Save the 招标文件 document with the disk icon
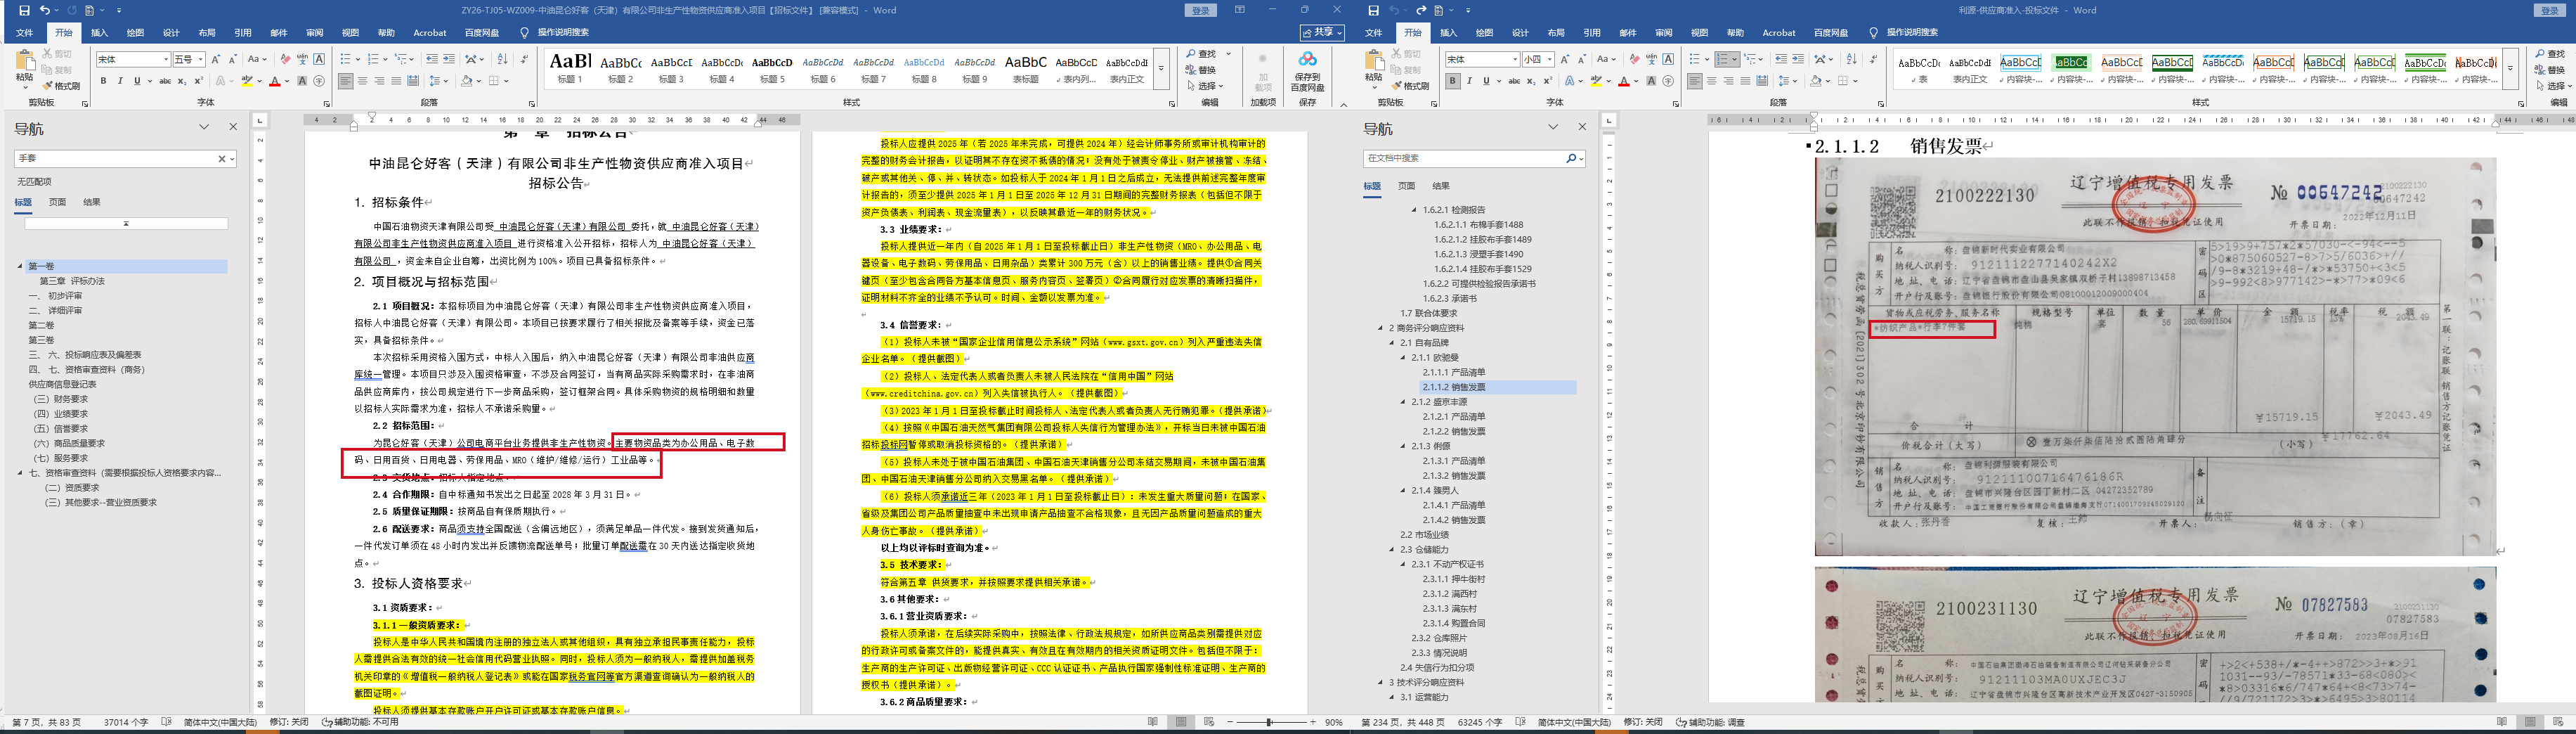This screenshot has width=2576, height=734. [25, 10]
